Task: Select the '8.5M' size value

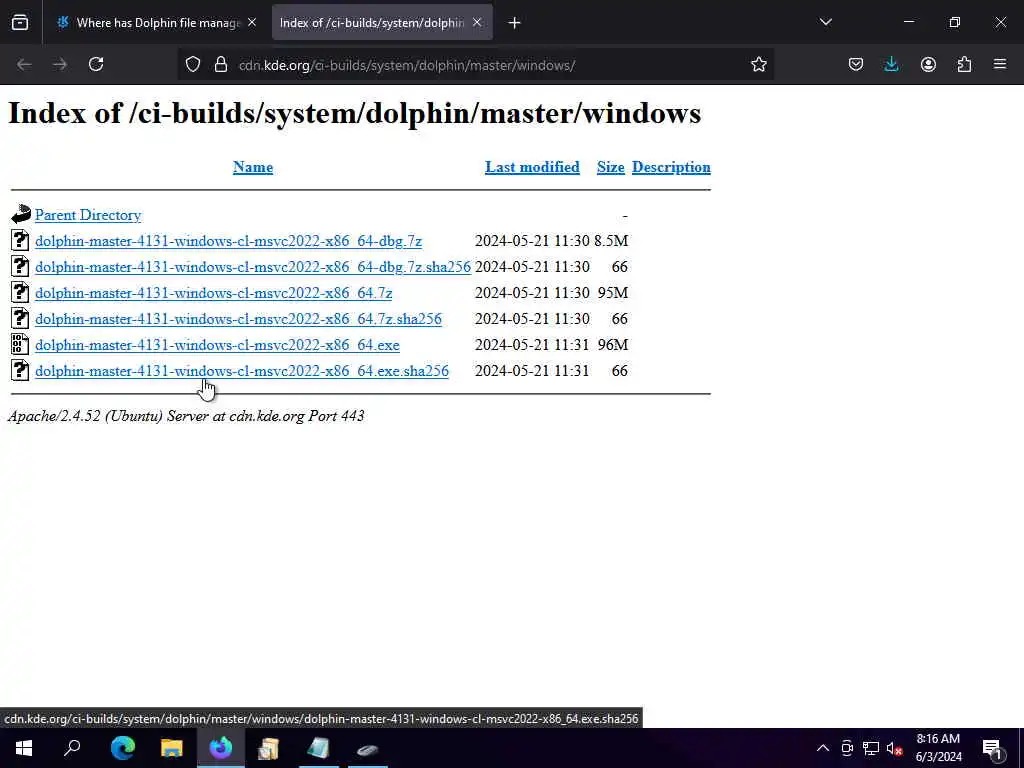Action: pos(611,241)
